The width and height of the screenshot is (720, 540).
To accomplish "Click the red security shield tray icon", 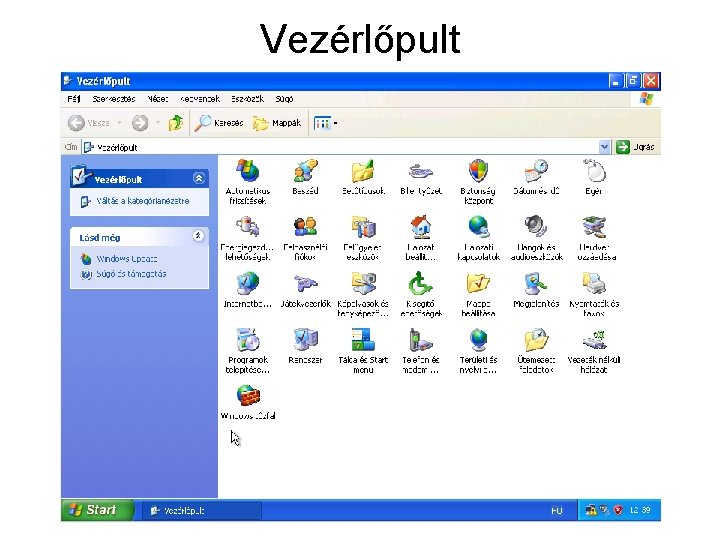I will (619, 510).
